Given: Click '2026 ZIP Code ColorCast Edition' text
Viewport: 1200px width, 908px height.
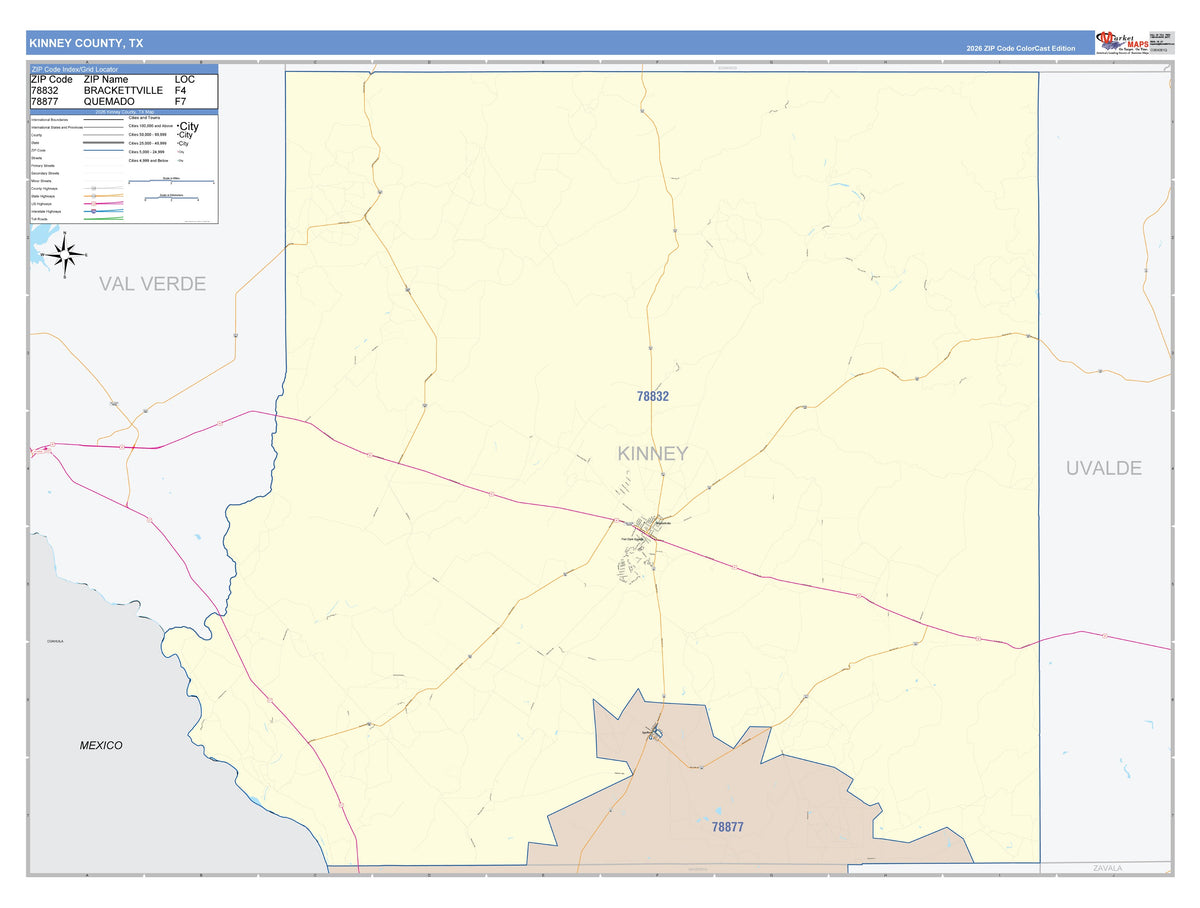Looking at the screenshot, I should pyautogui.click(x=1021, y=48).
